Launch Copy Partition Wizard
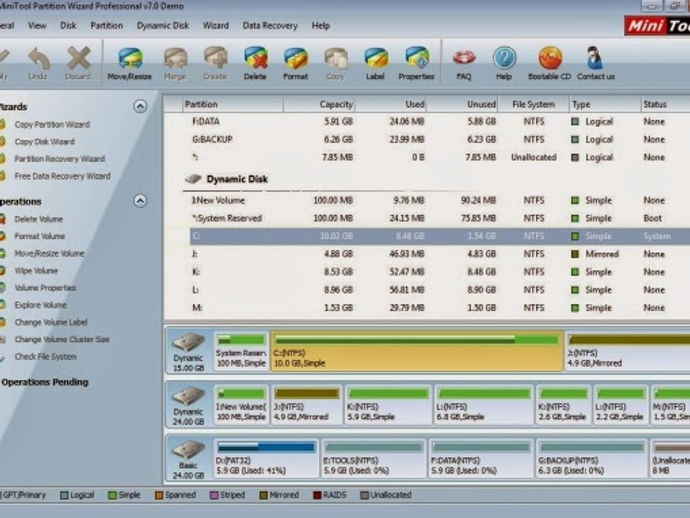 [52, 125]
